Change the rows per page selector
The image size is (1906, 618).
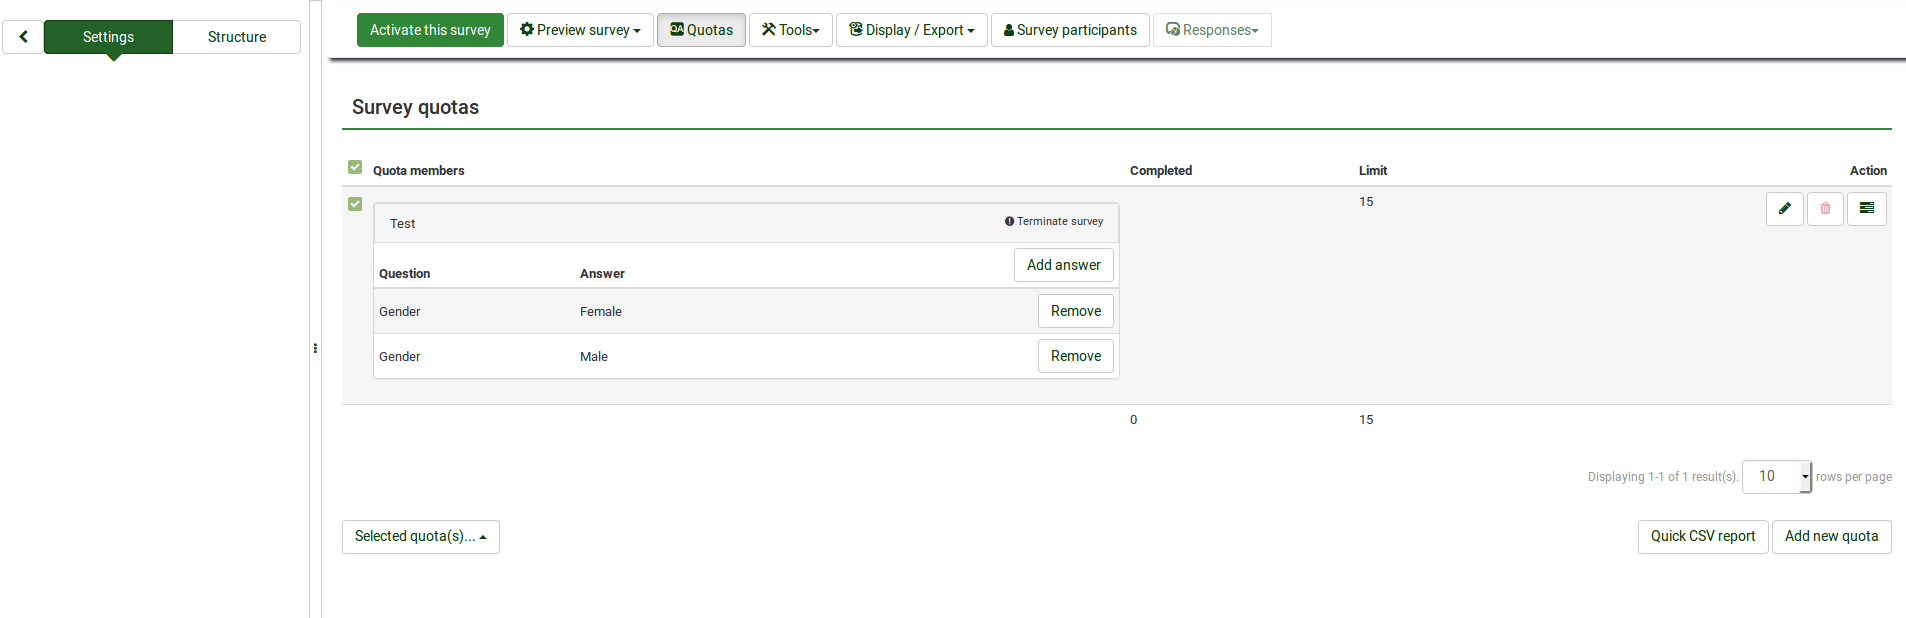[x=1777, y=477]
